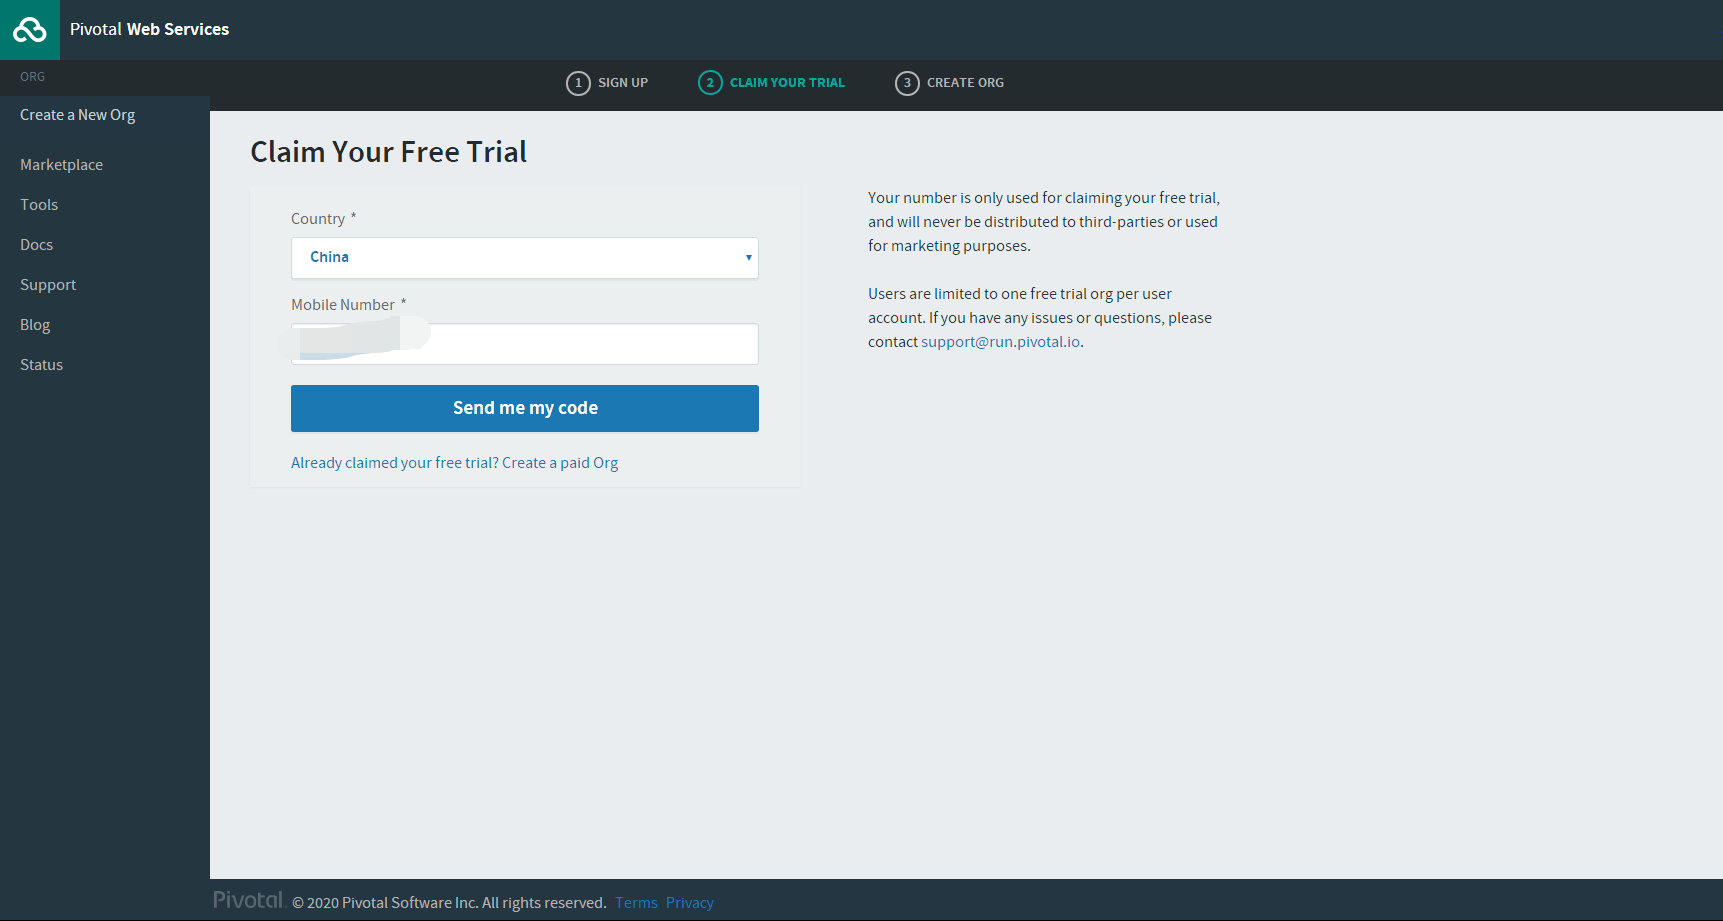Click the Country dropdown arrow

748,258
